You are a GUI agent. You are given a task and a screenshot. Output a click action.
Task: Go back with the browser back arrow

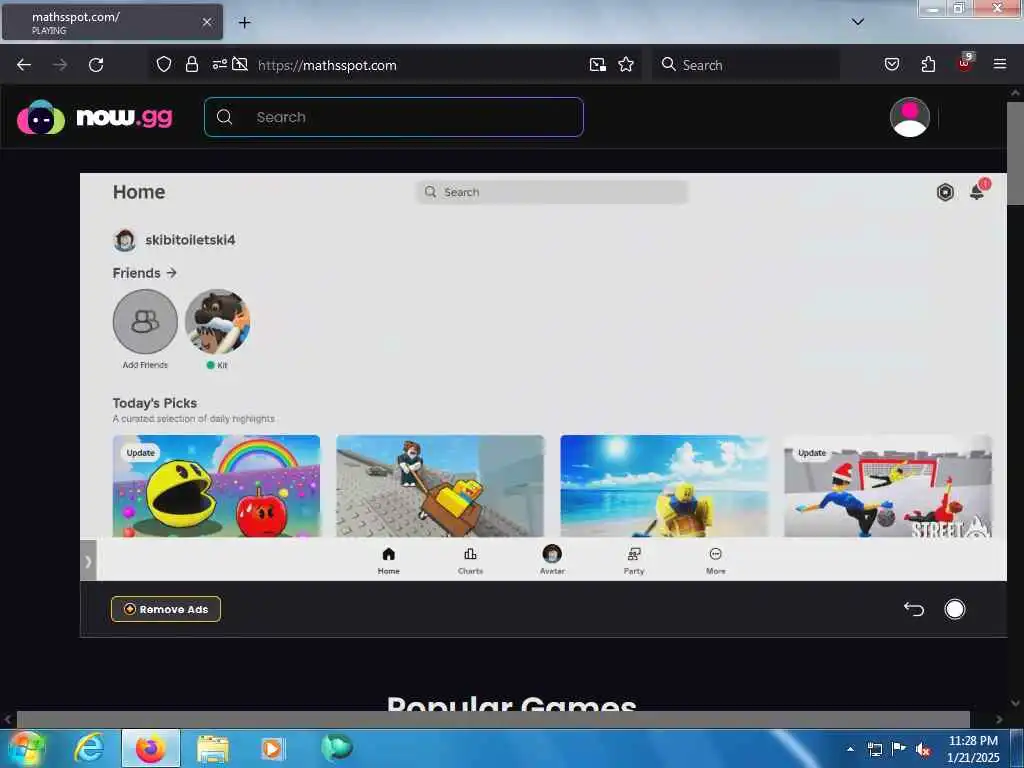tap(24, 65)
